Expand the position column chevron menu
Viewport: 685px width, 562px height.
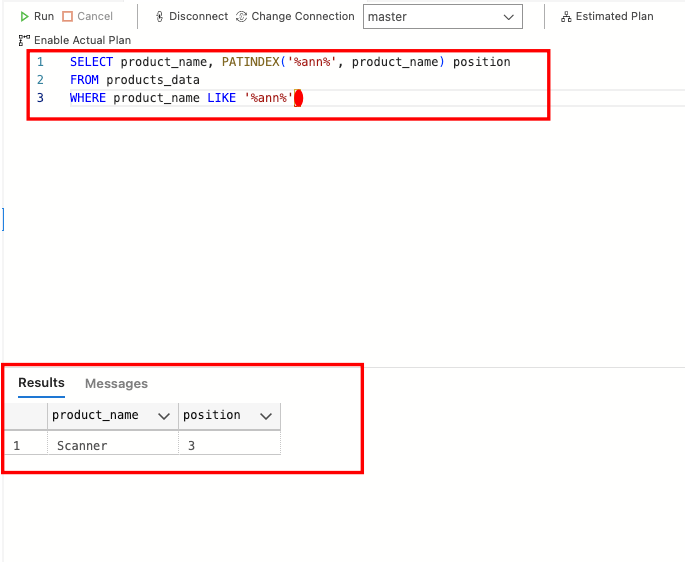click(266, 416)
